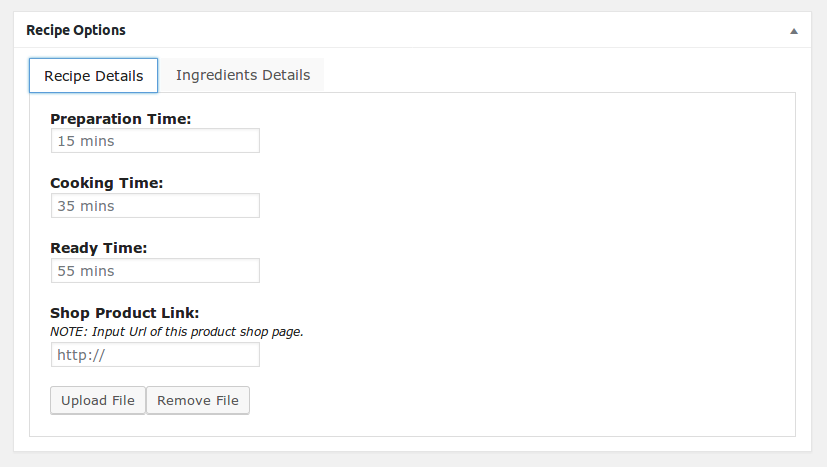Screen dimensions: 827x467
Task: Click the 35 mins placeholder text
Action: tap(86, 206)
